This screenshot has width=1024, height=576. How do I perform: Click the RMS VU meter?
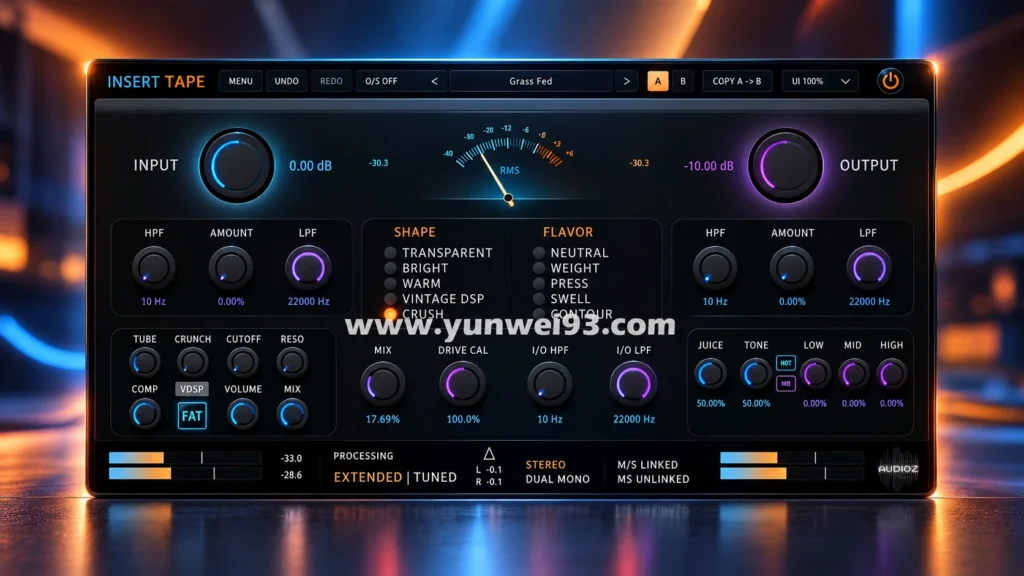(x=509, y=164)
